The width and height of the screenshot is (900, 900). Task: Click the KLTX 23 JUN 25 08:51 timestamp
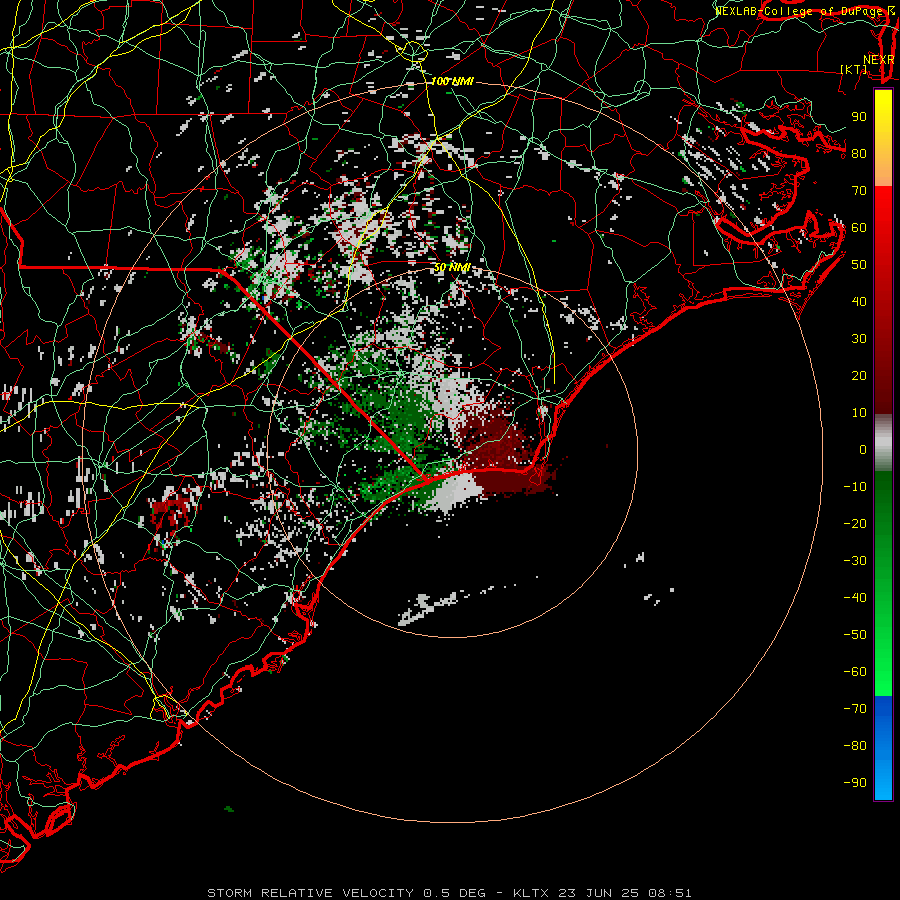602,893
